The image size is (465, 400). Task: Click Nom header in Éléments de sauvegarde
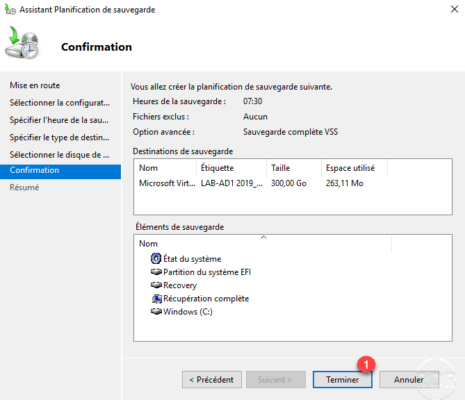click(263, 244)
